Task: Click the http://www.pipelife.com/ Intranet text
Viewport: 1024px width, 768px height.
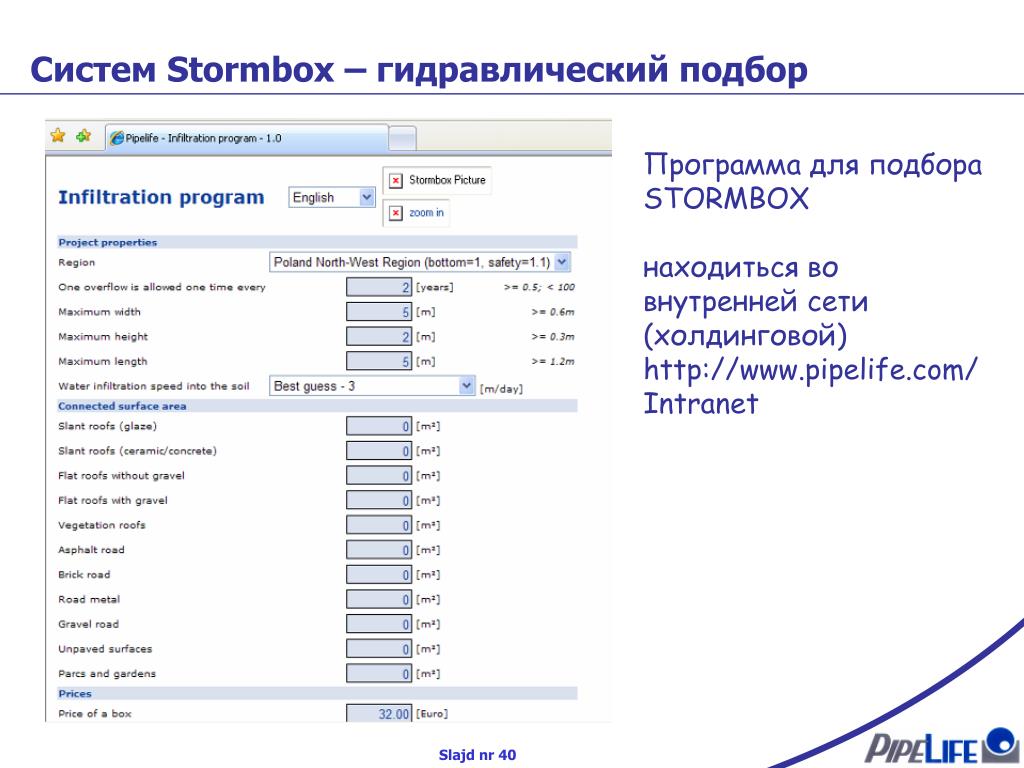Action: 810,387
